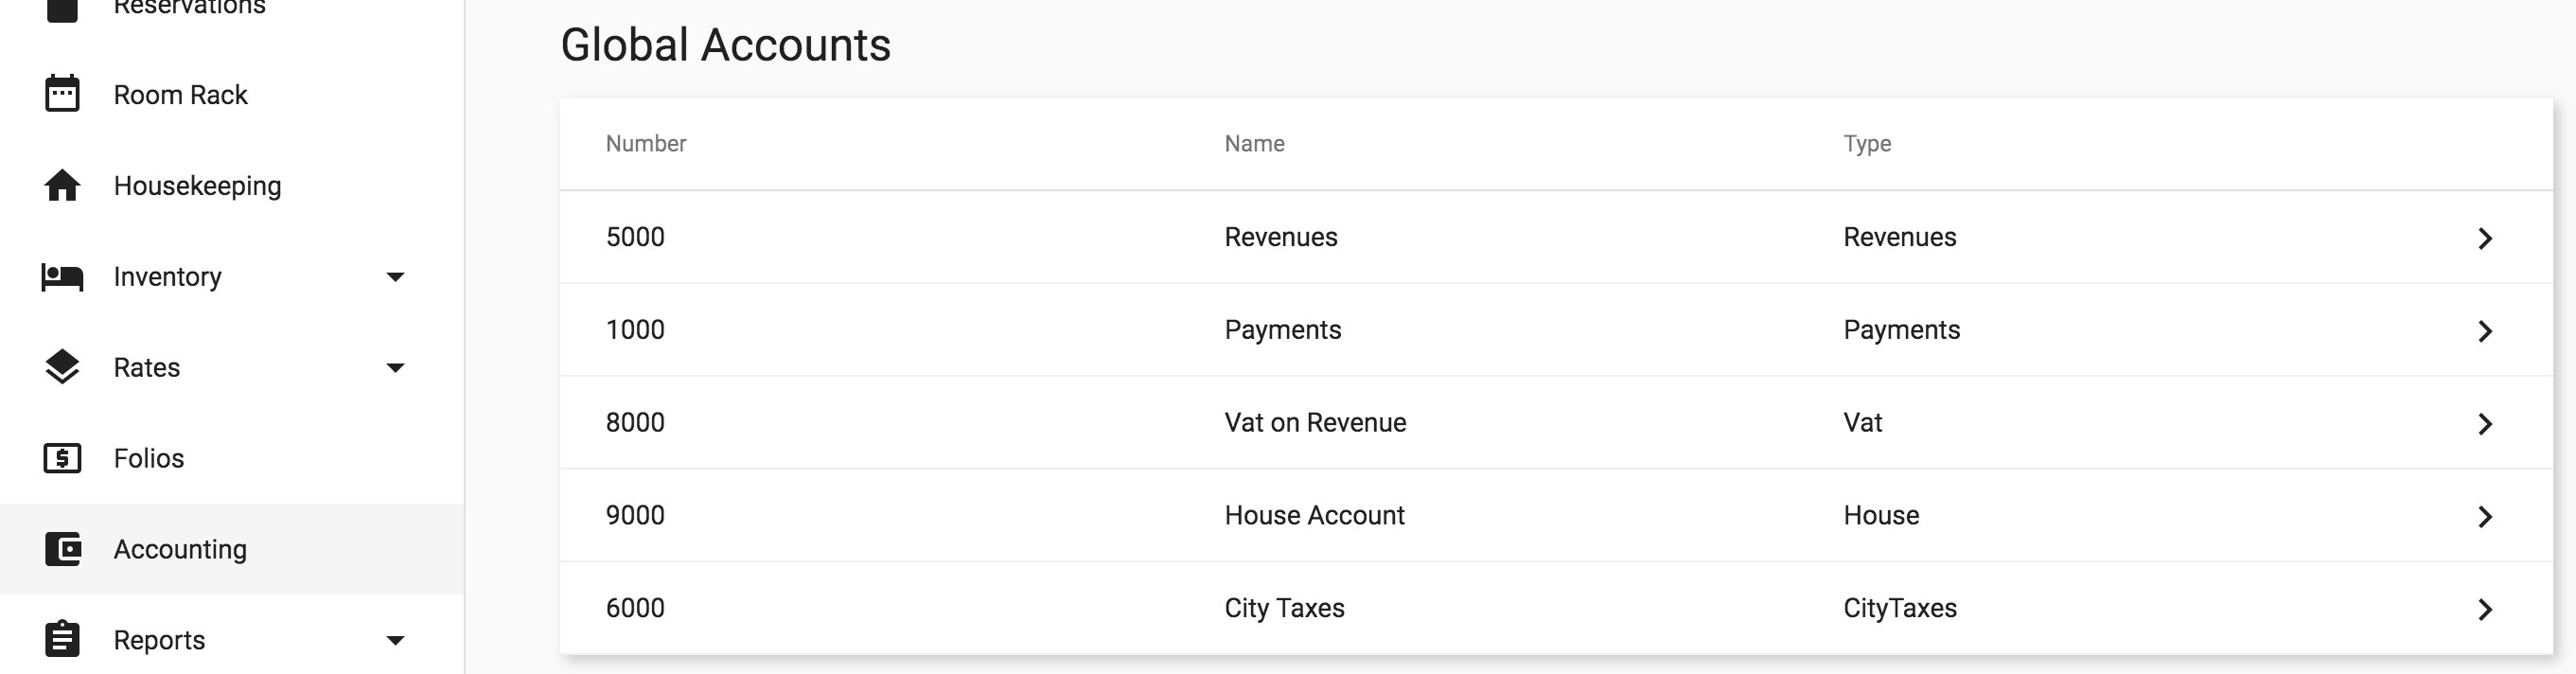Click the Housekeeping home icon
Image resolution: width=2576 pixels, height=674 pixels.
click(62, 185)
